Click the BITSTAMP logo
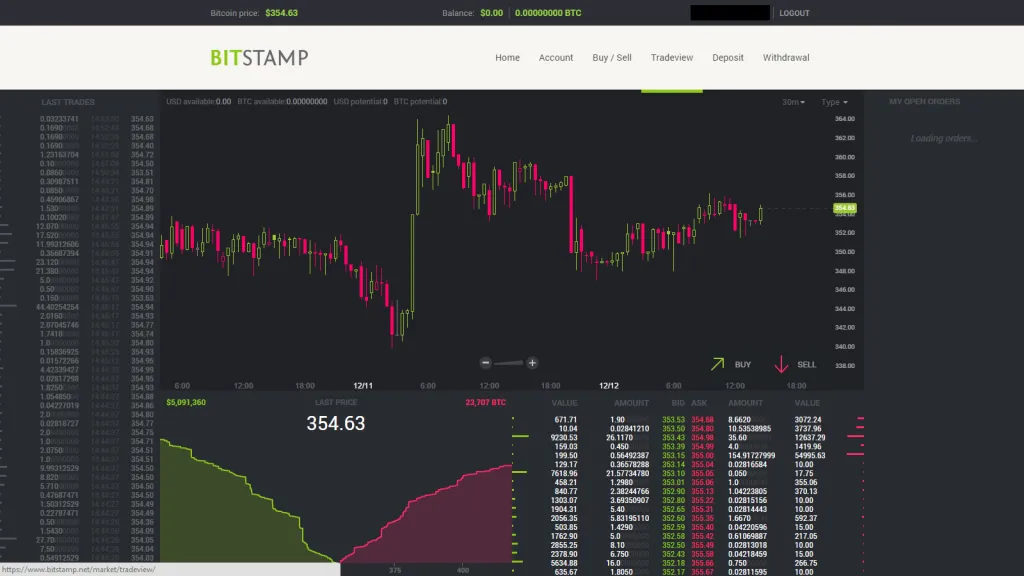 tap(259, 57)
